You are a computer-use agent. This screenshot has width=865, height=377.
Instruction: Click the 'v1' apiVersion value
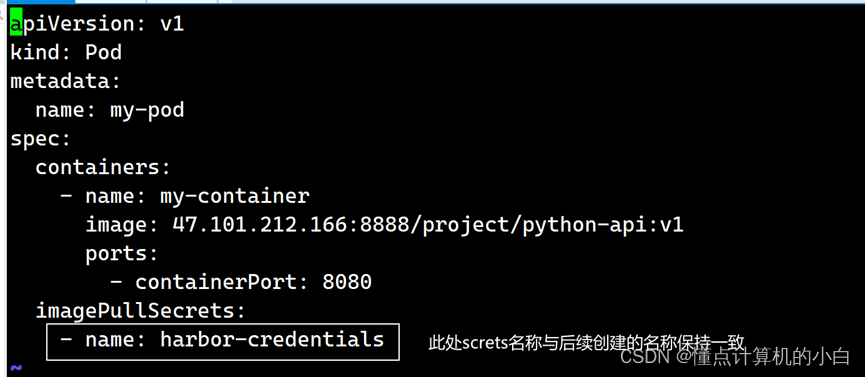click(172, 24)
